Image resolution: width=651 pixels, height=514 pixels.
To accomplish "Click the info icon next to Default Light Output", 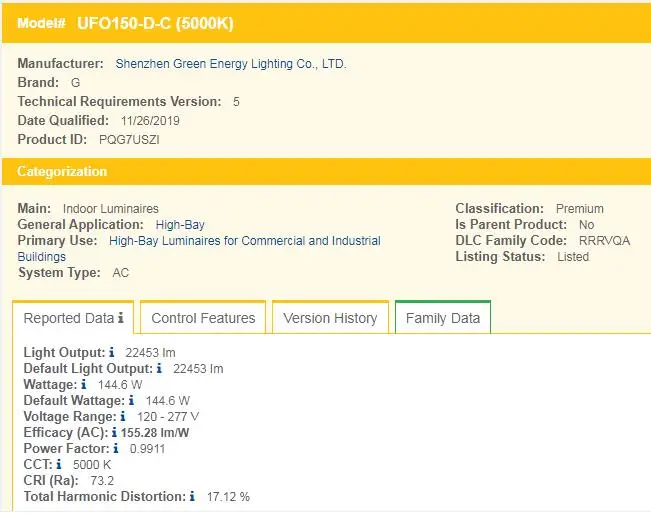I will pyautogui.click(x=159, y=369).
